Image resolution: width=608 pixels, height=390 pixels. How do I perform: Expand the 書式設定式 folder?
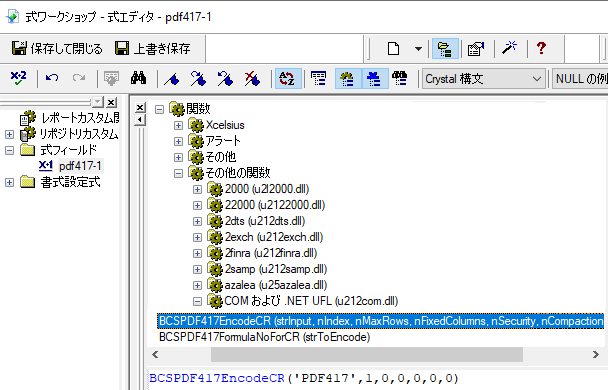9,182
